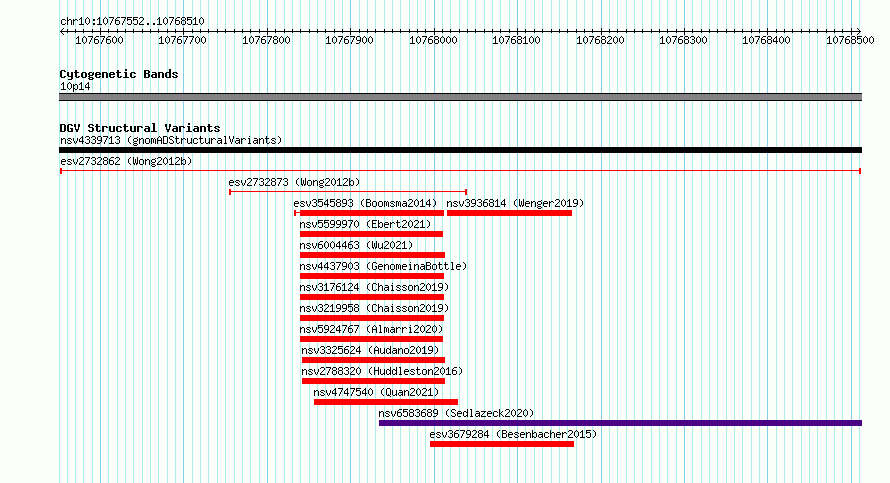Select the black nsv4339713 variant bar
This screenshot has height=483, width=890.
point(460,150)
